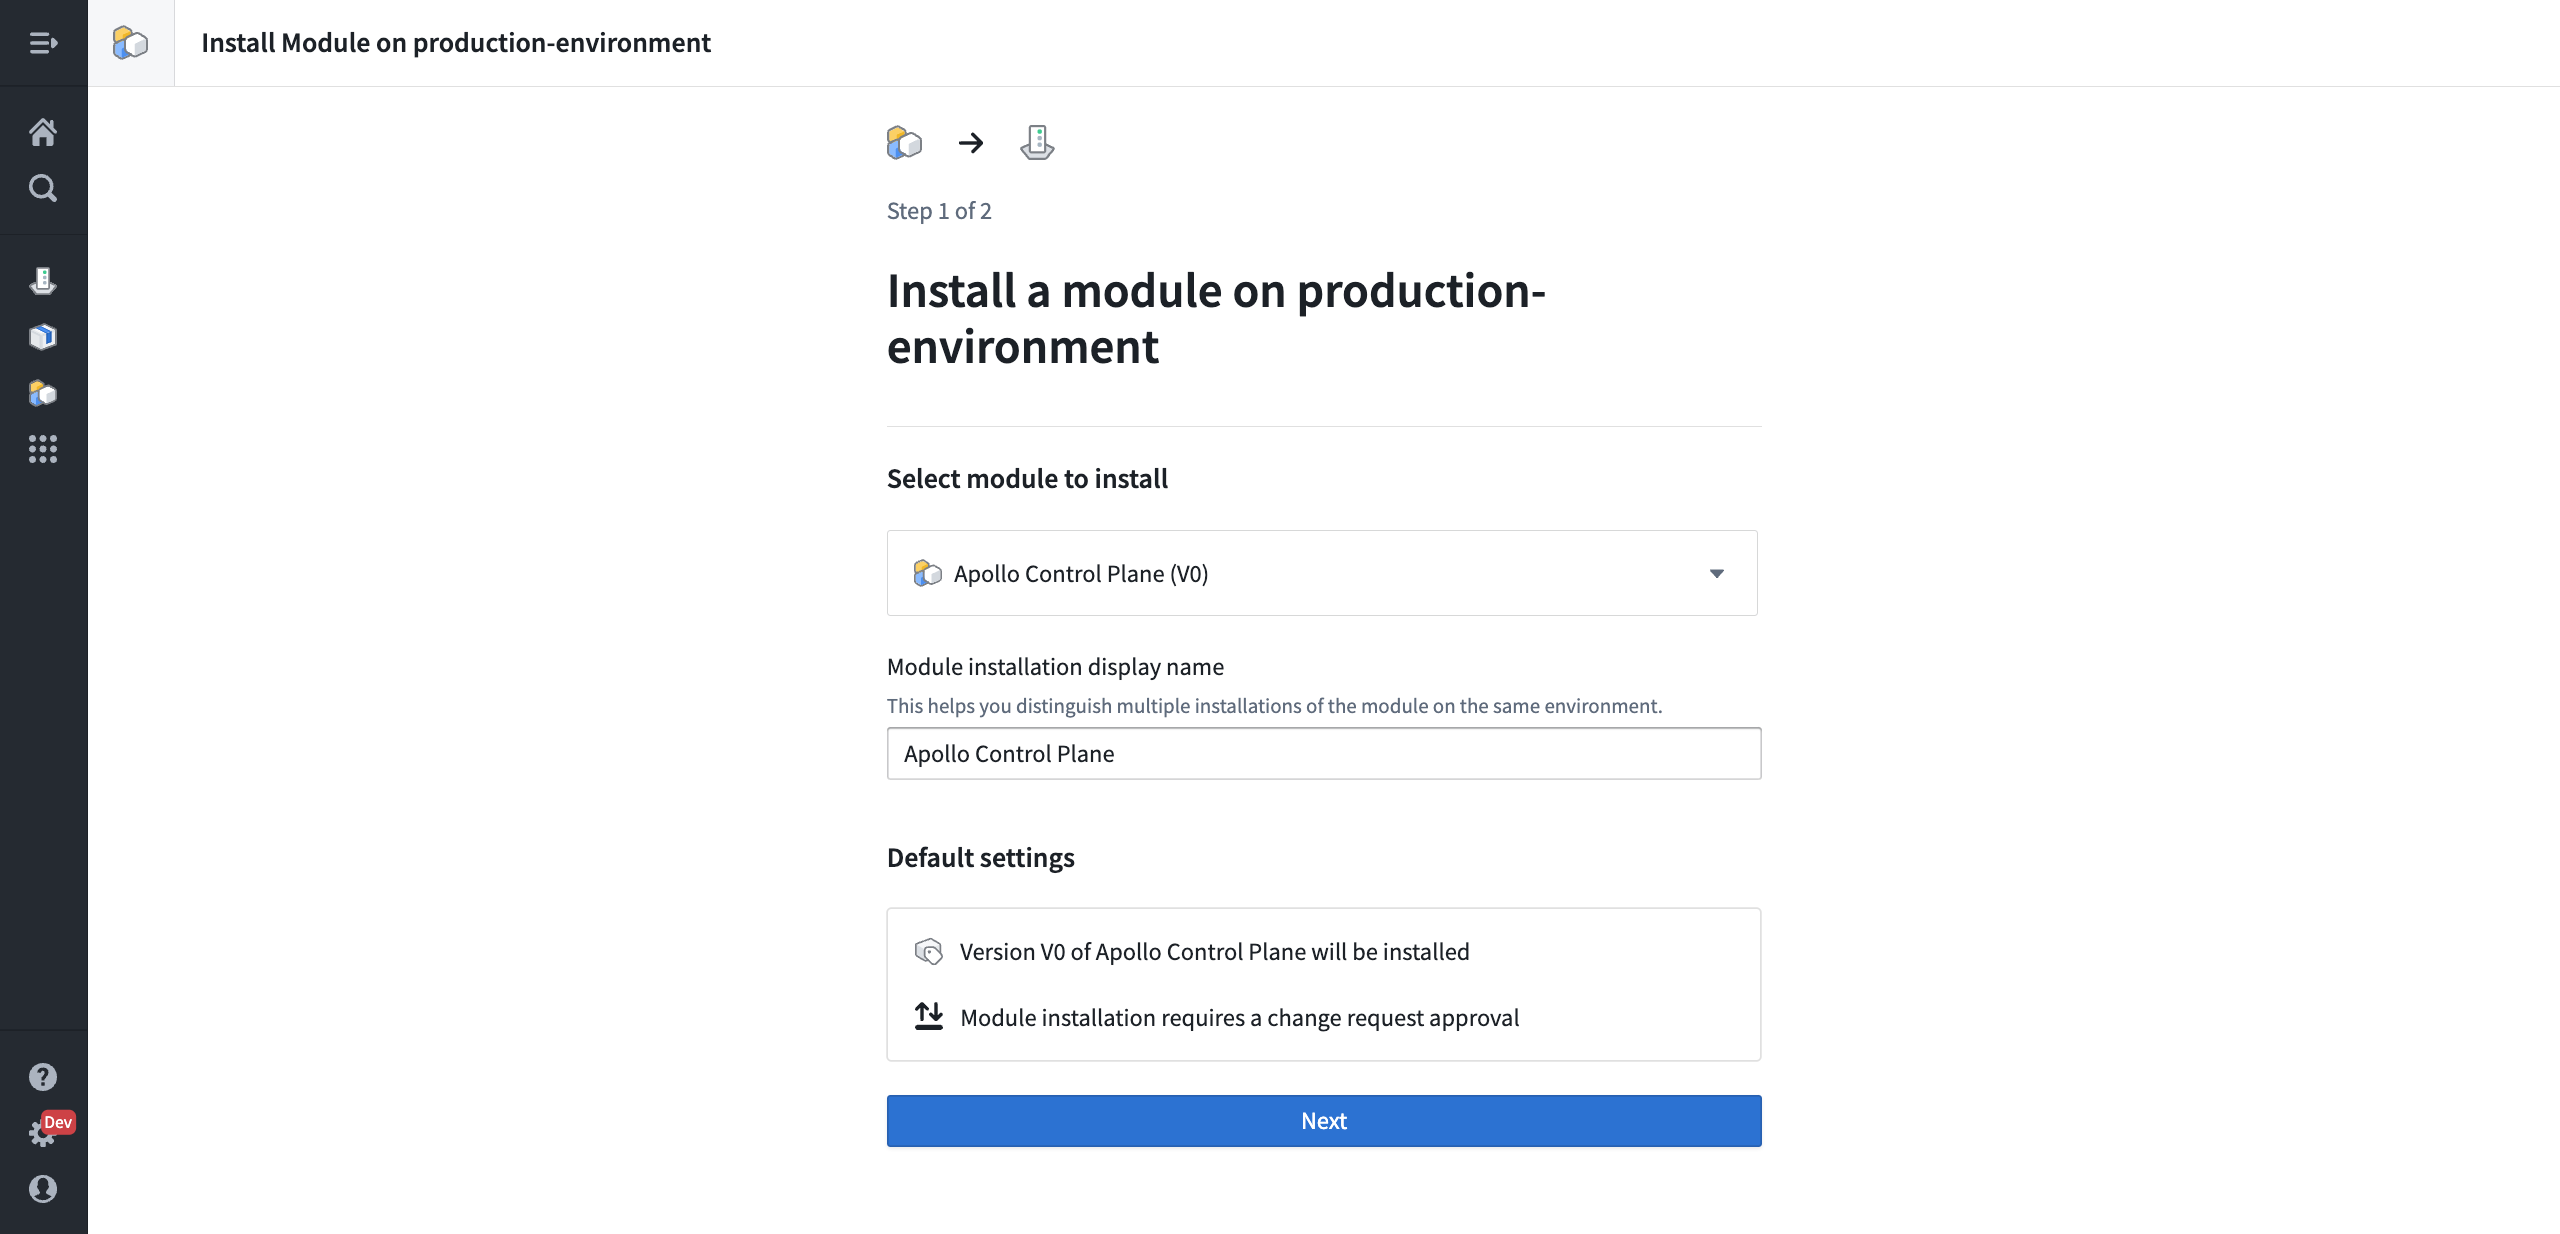Open the Apollo Control Plane version dropdown
This screenshot has width=2560, height=1234.
pos(1718,573)
